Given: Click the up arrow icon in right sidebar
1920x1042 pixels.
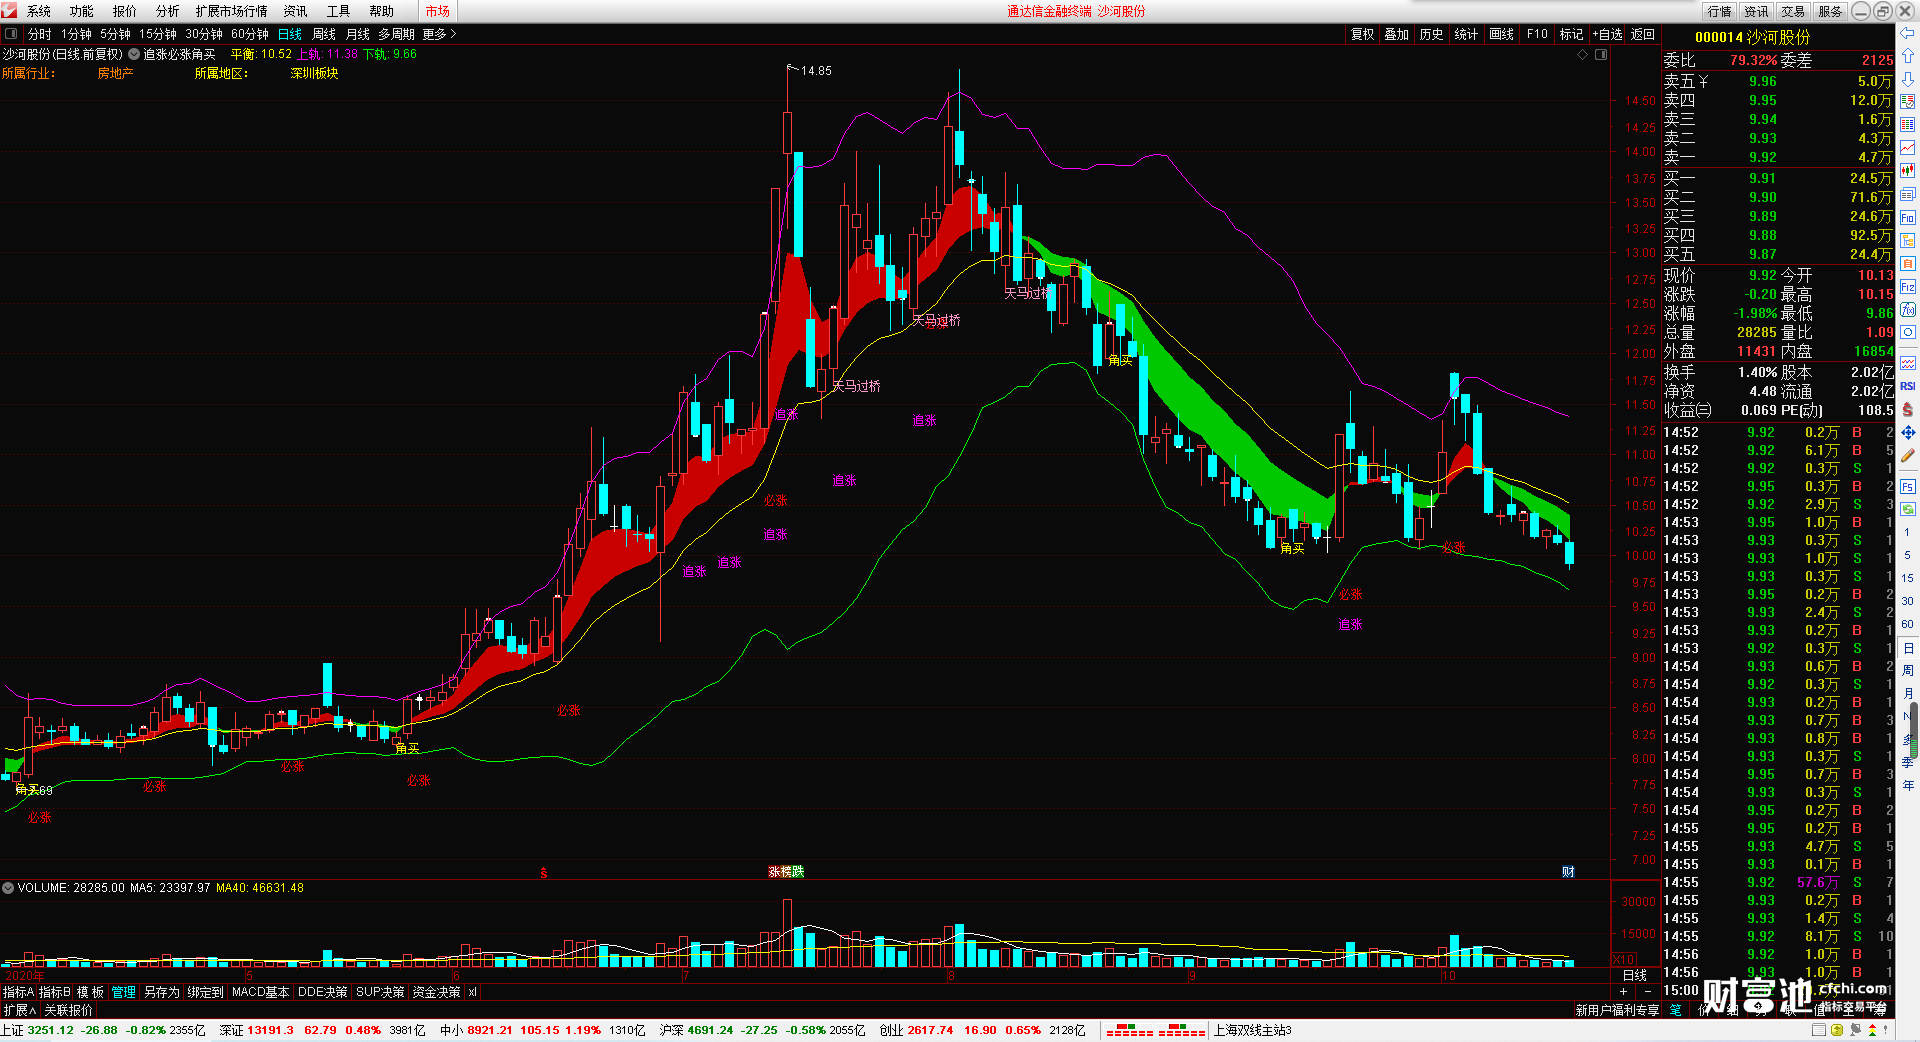Looking at the screenshot, I should point(1908,56).
